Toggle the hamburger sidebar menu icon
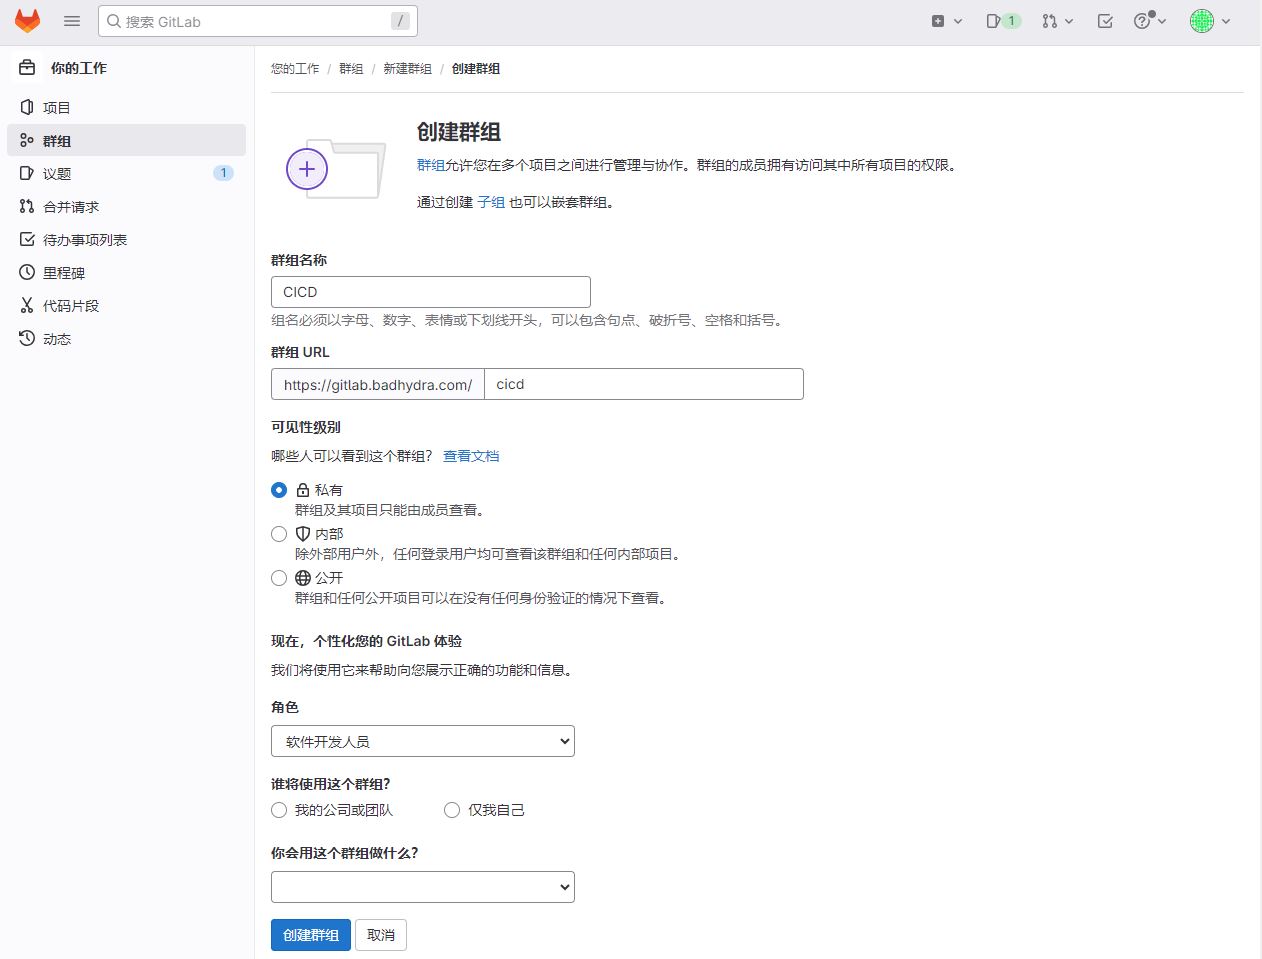This screenshot has width=1262, height=959. click(72, 21)
